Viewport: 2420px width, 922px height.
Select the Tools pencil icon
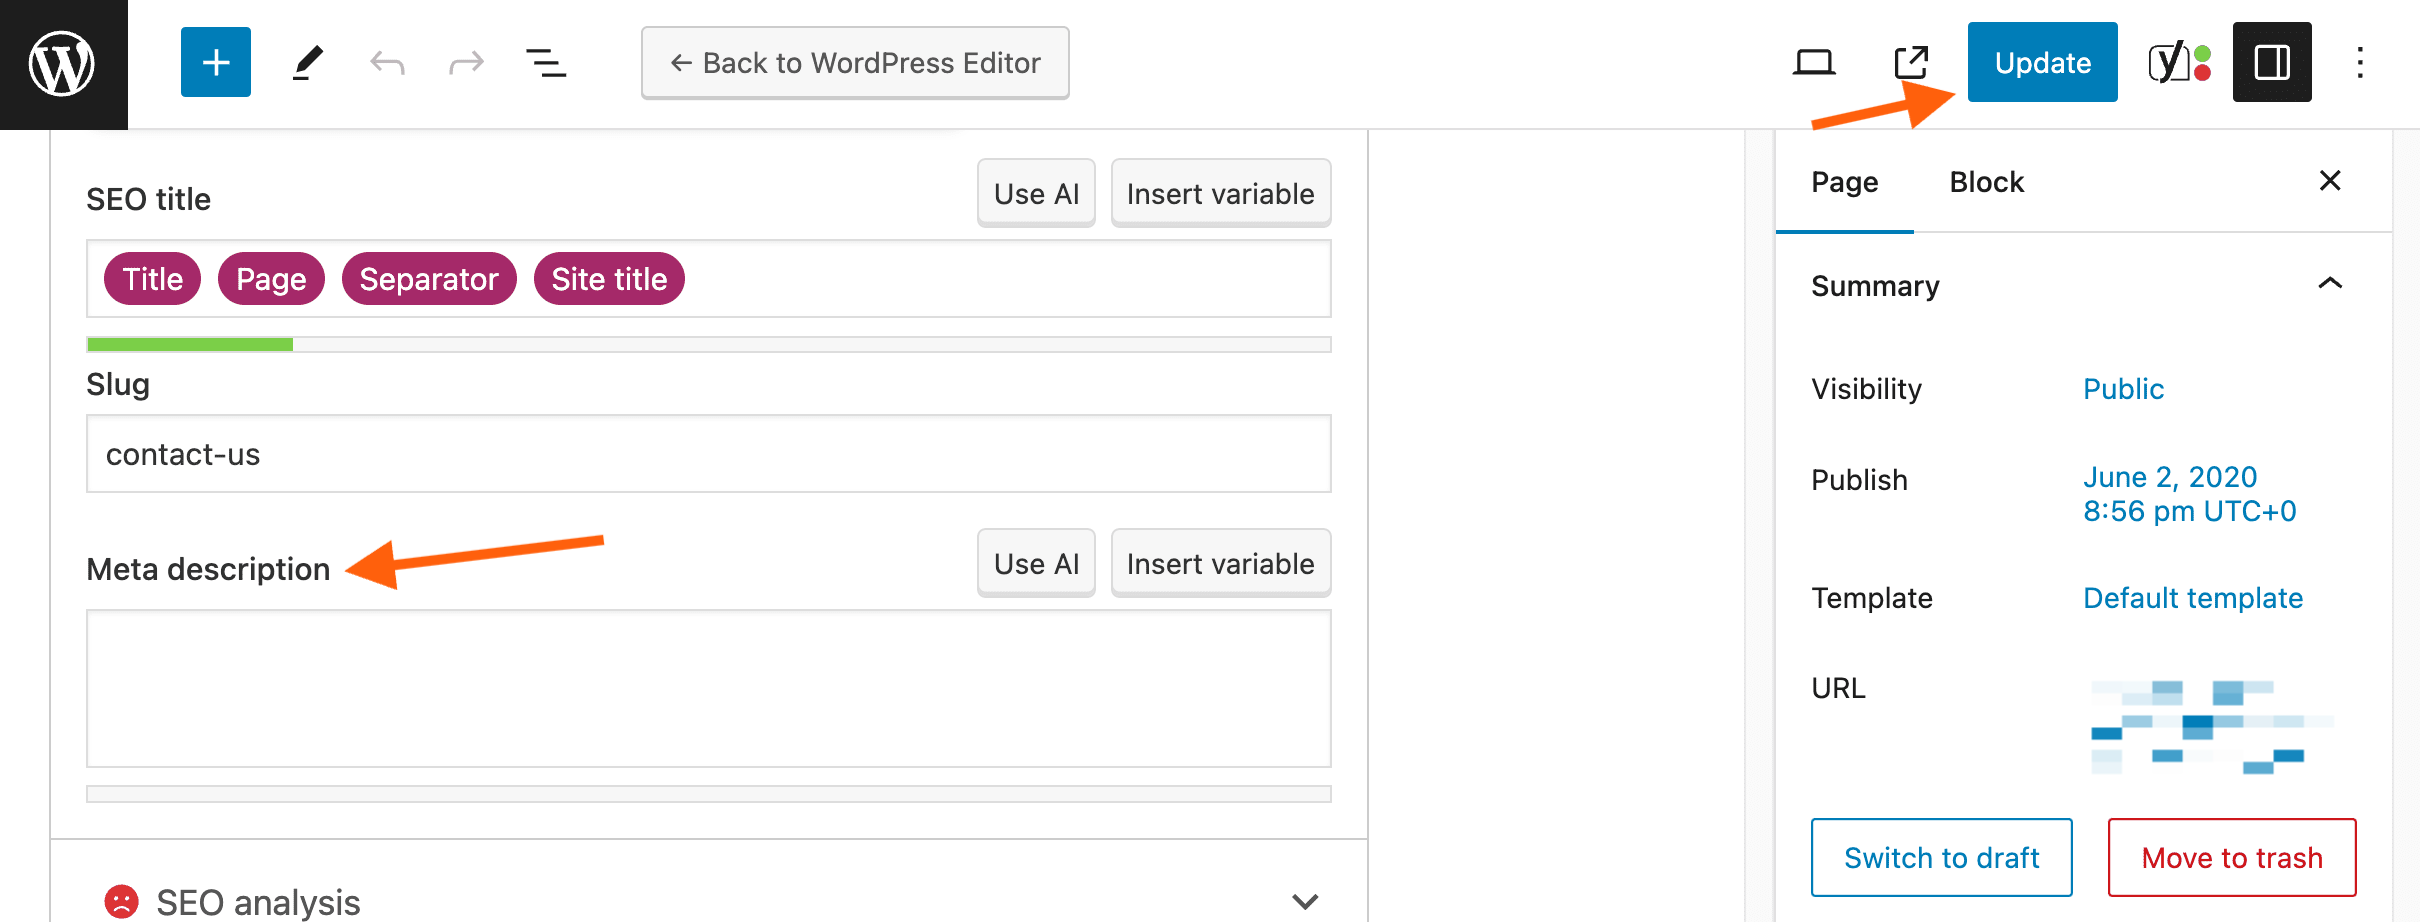[x=308, y=62]
